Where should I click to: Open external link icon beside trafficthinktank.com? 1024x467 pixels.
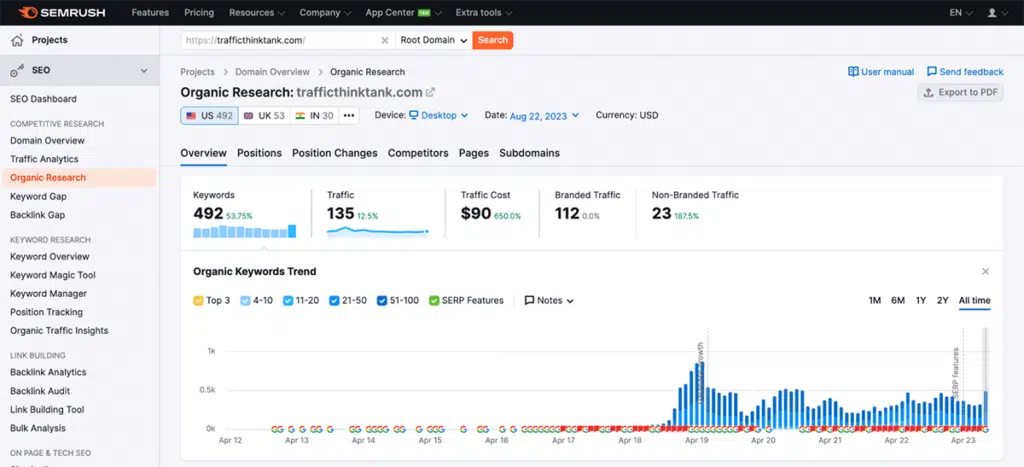[x=431, y=92]
